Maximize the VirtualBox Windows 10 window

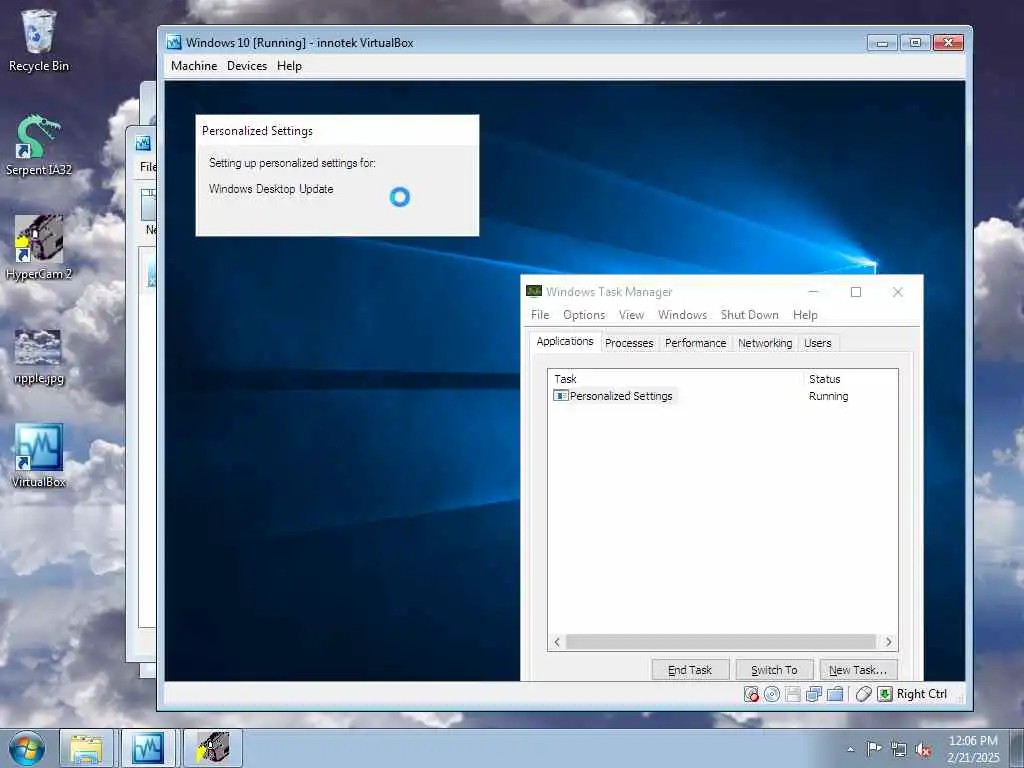(916, 42)
